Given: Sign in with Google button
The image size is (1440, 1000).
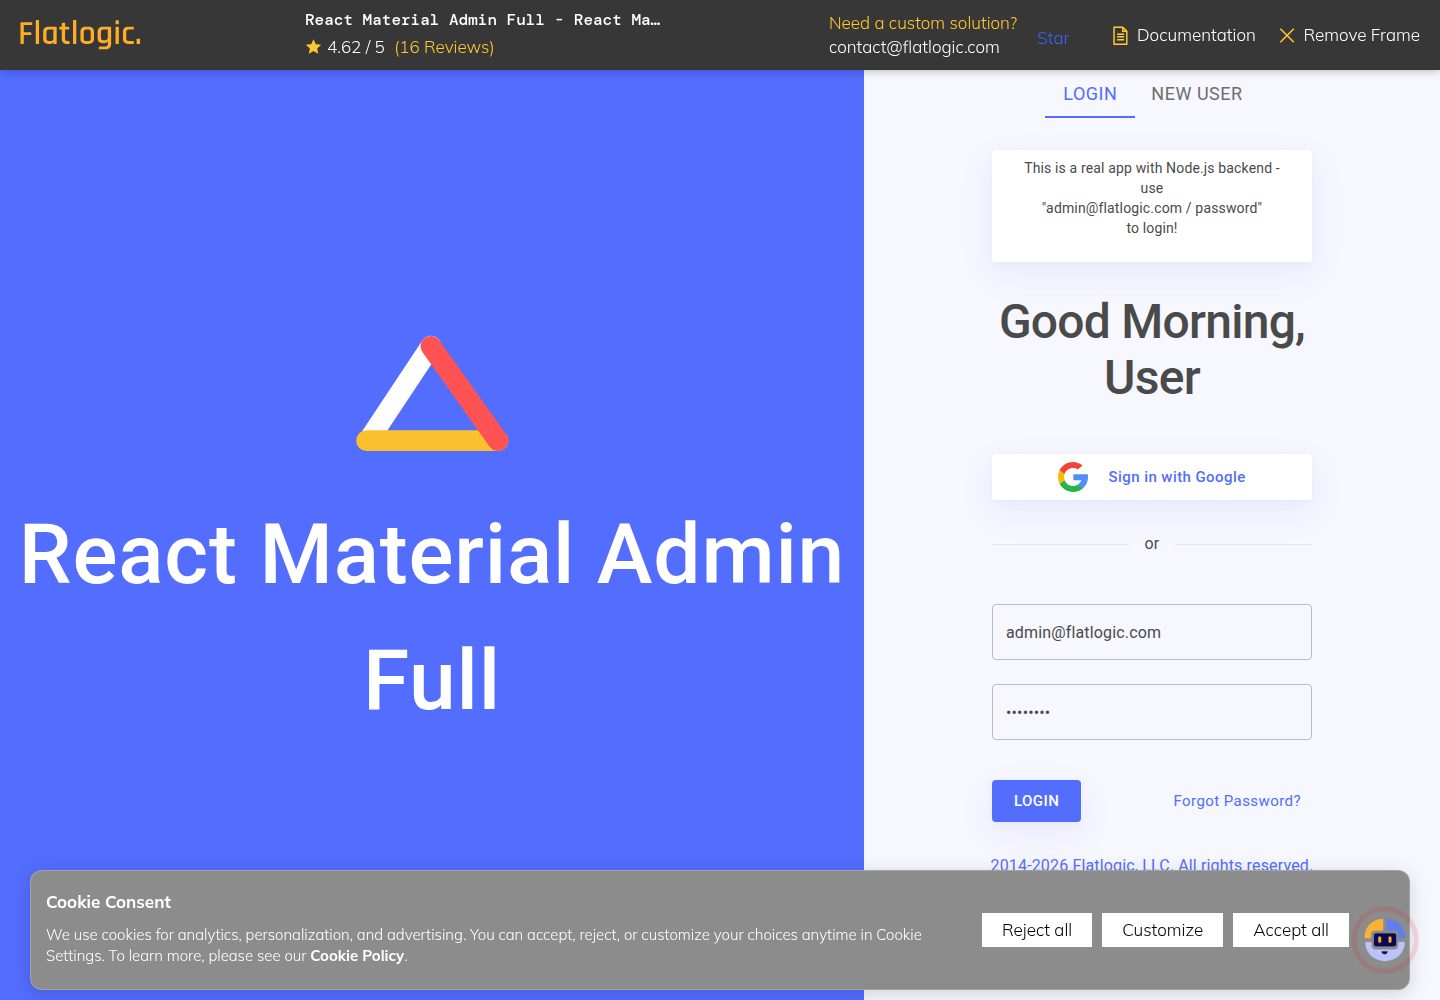Looking at the screenshot, I should tap(1152, 477).
